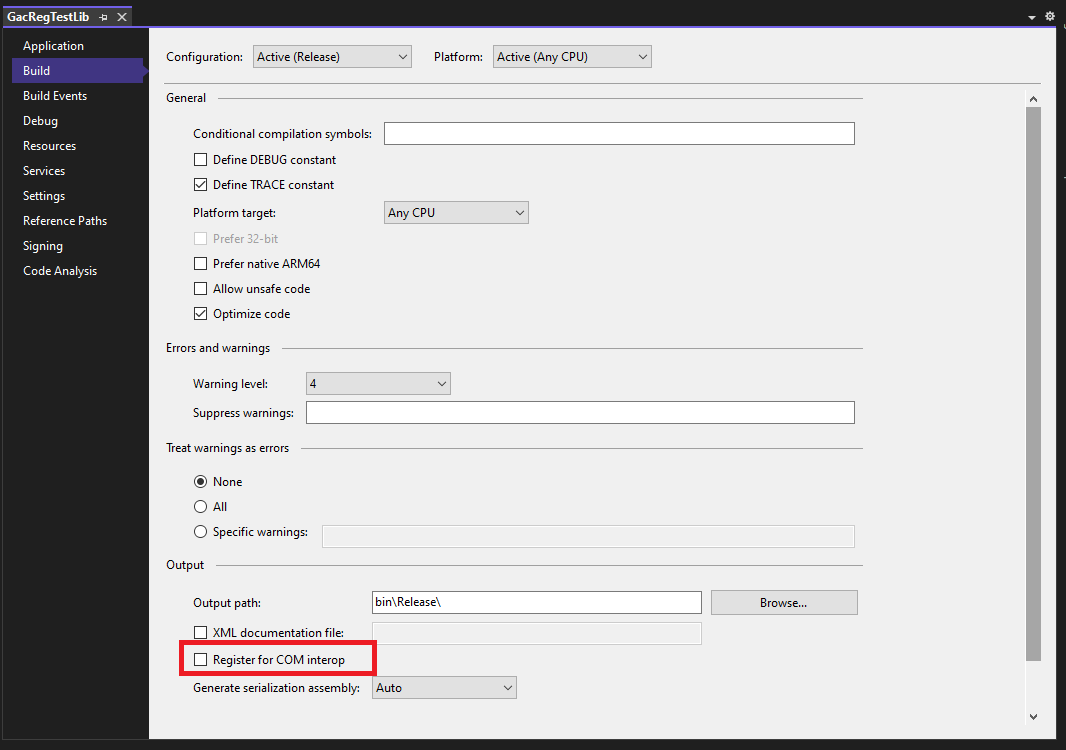Change the Warning level dropdown

377,383
